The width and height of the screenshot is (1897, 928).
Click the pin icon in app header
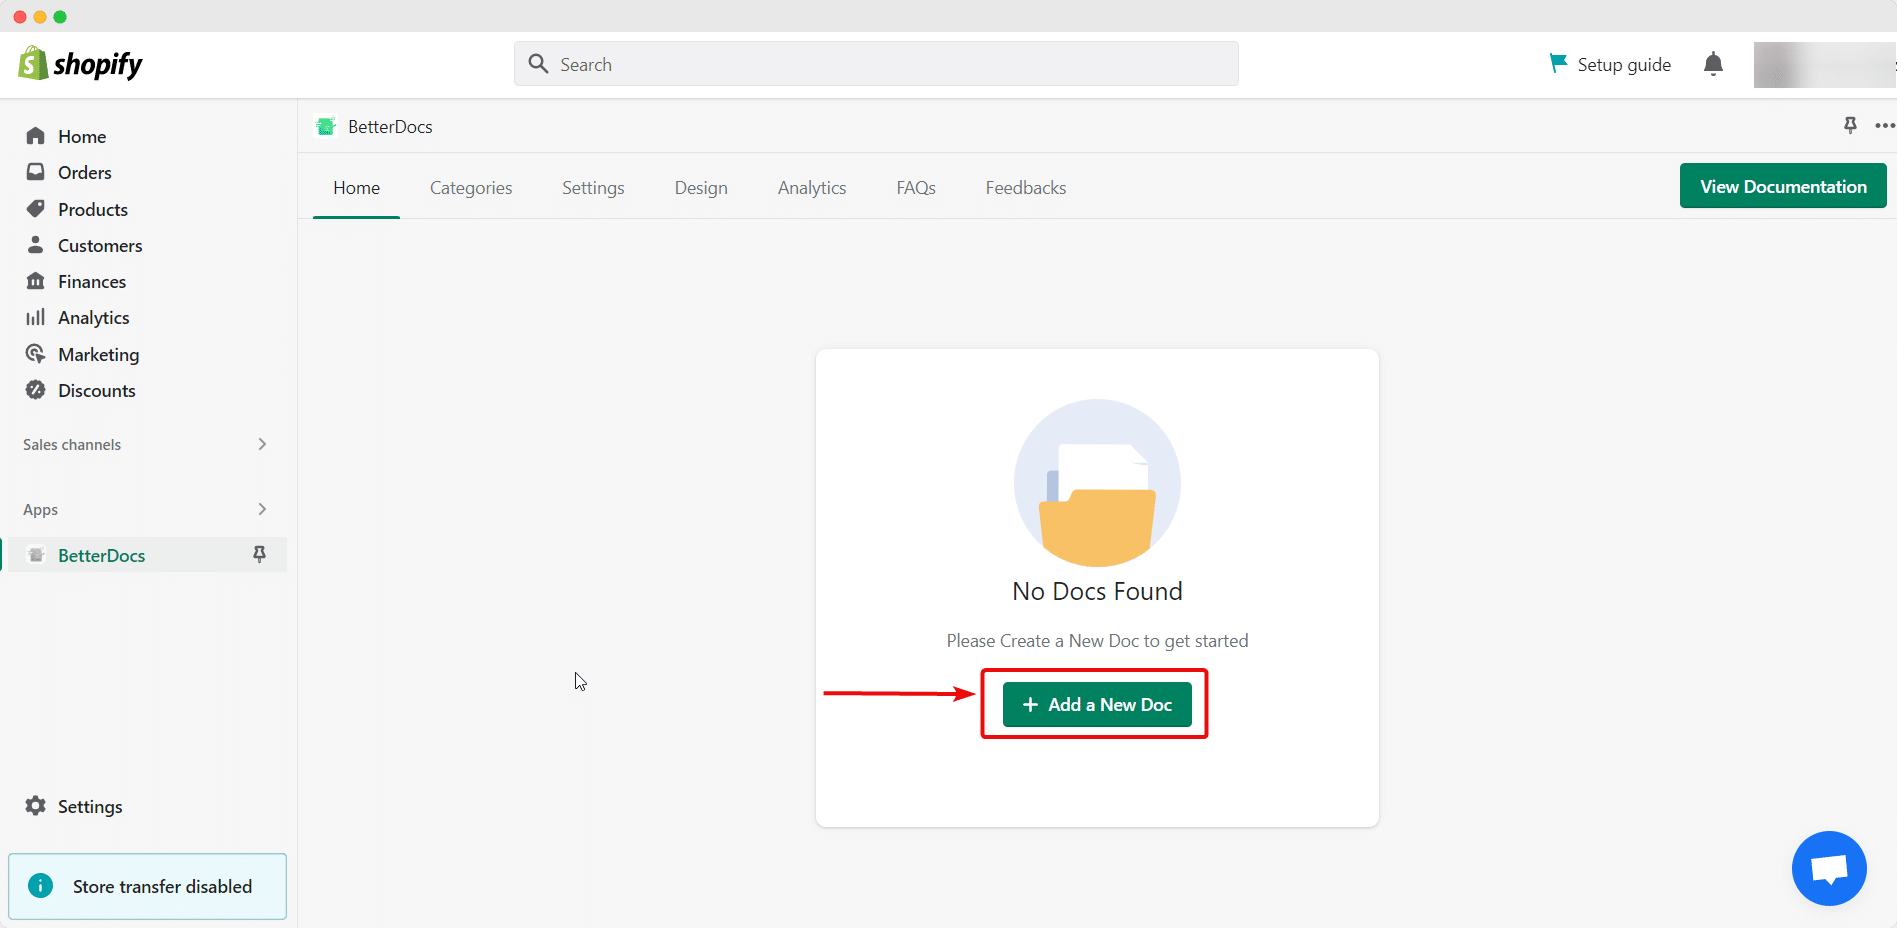pyautogui.click(x=1850, y=125)
